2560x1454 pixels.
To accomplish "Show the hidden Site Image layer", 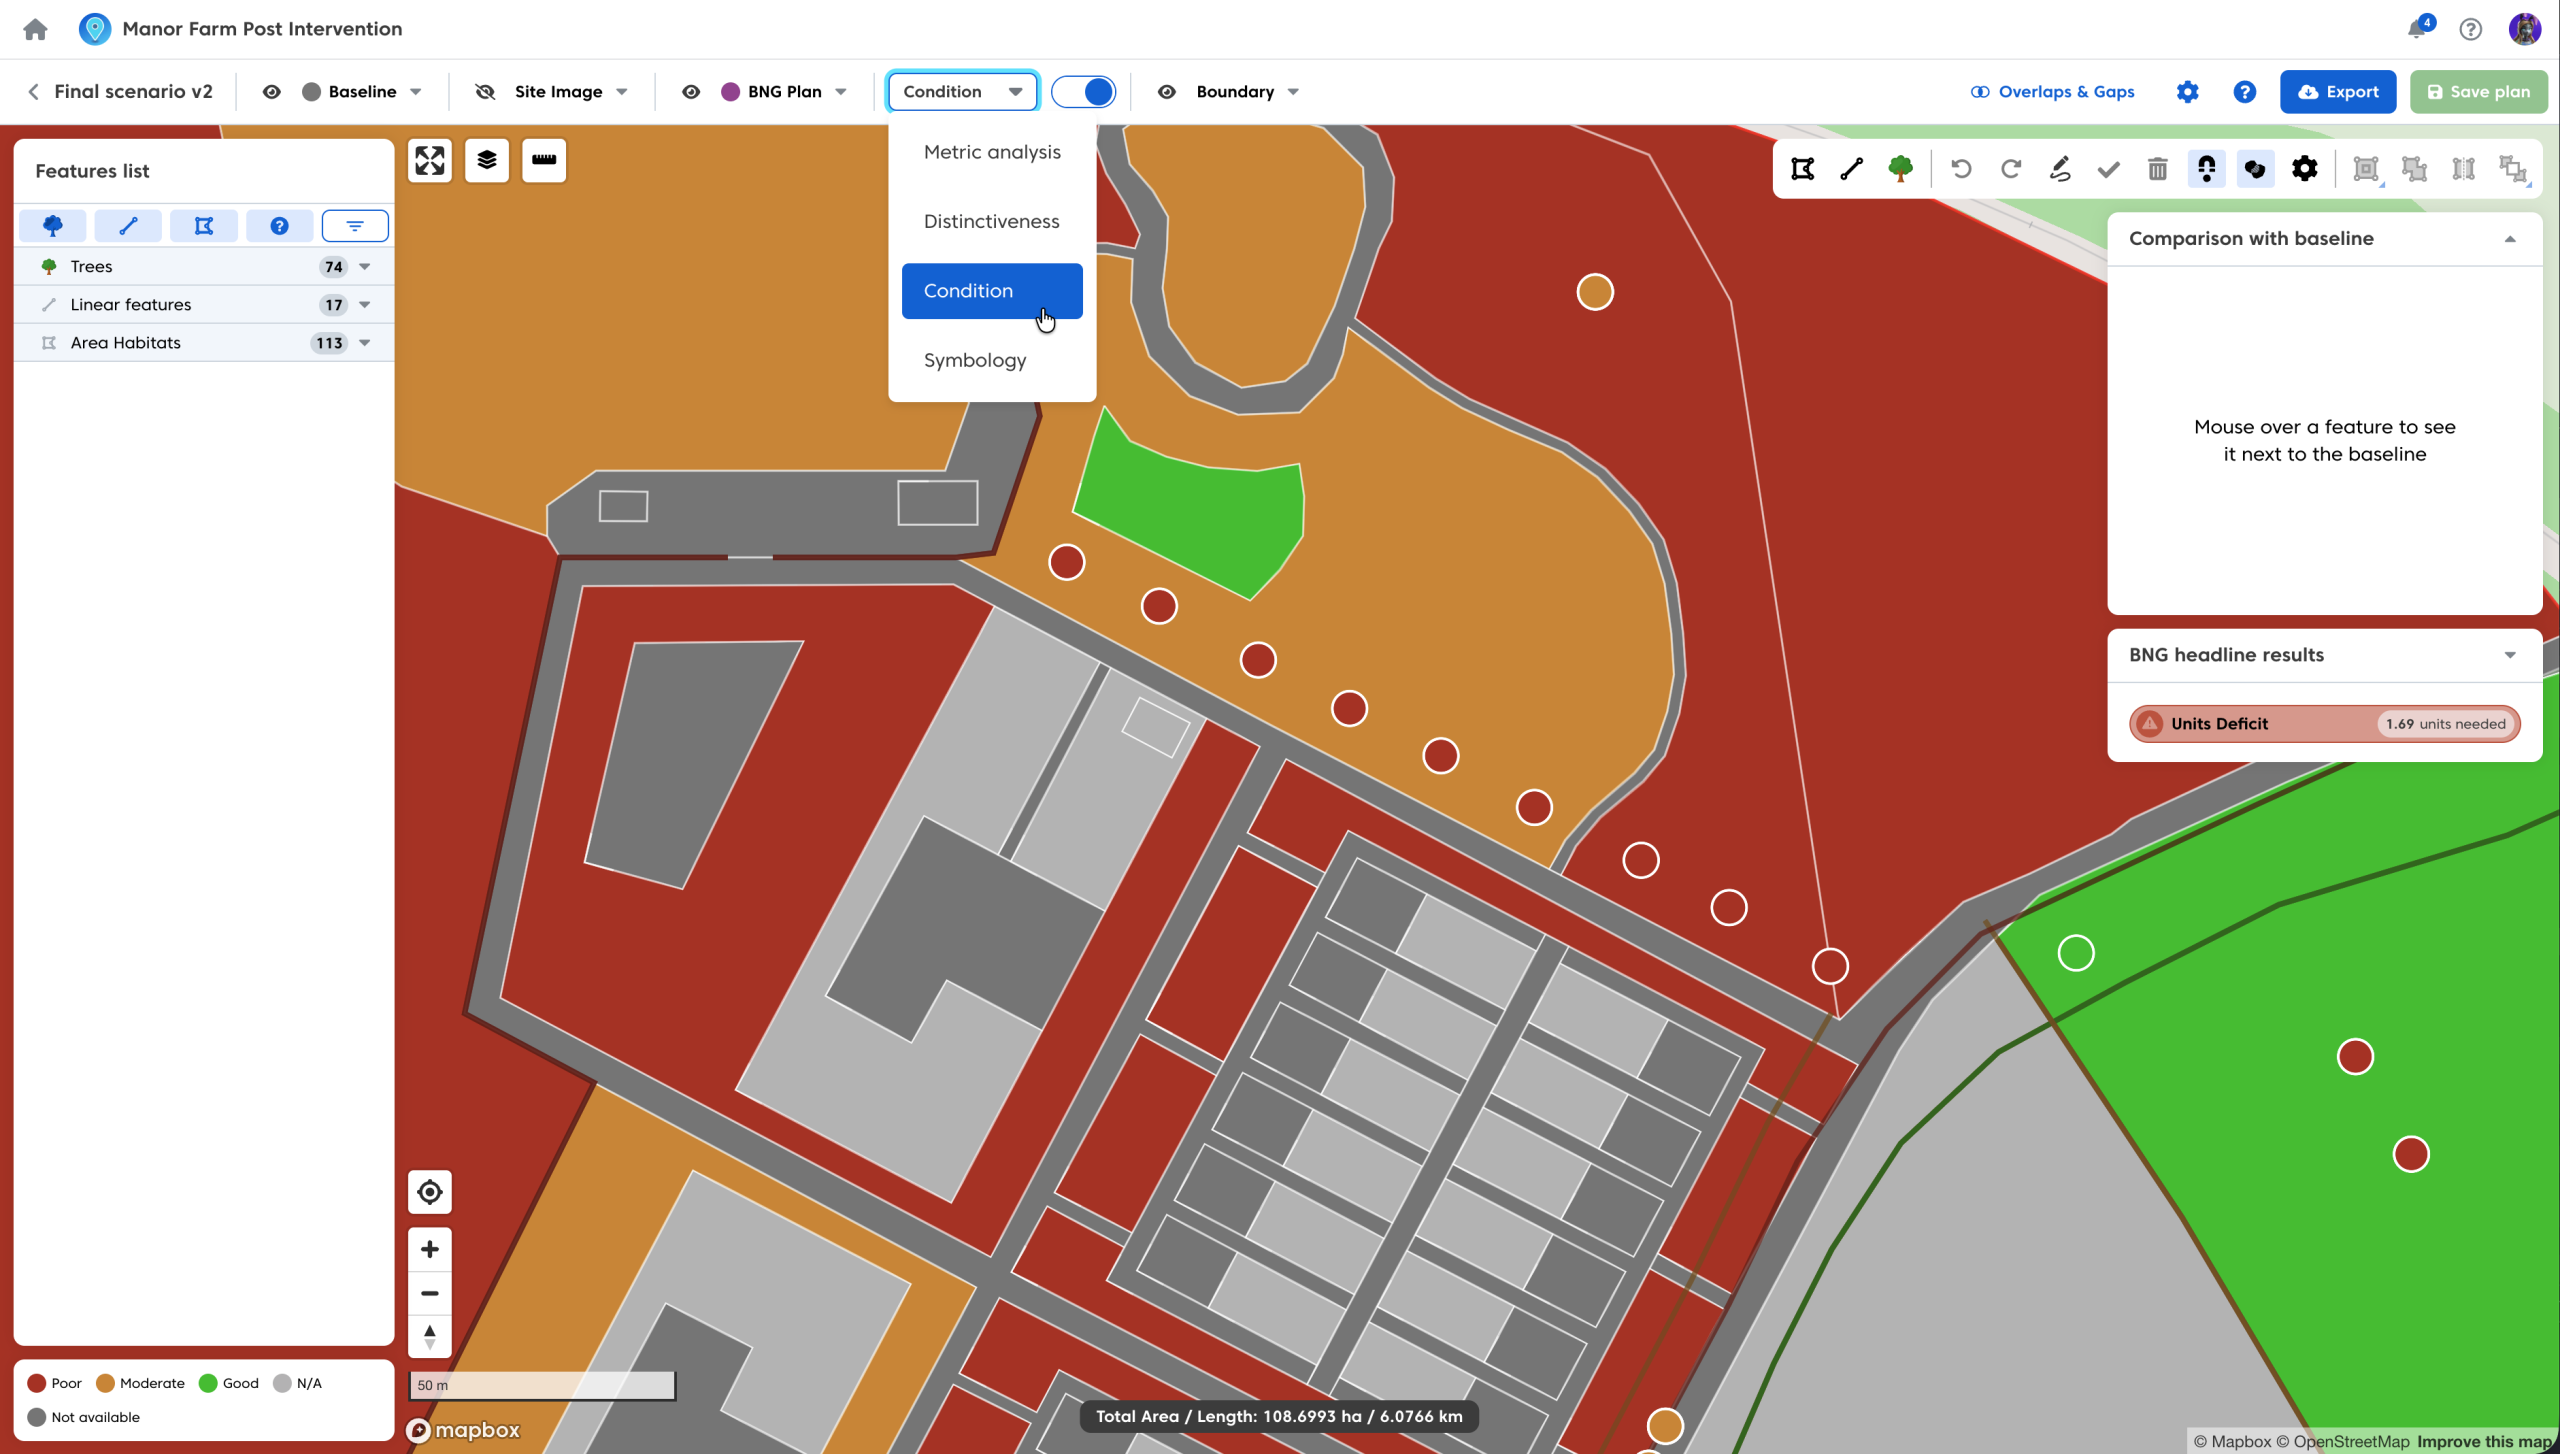I will click(x=485, y=92).
